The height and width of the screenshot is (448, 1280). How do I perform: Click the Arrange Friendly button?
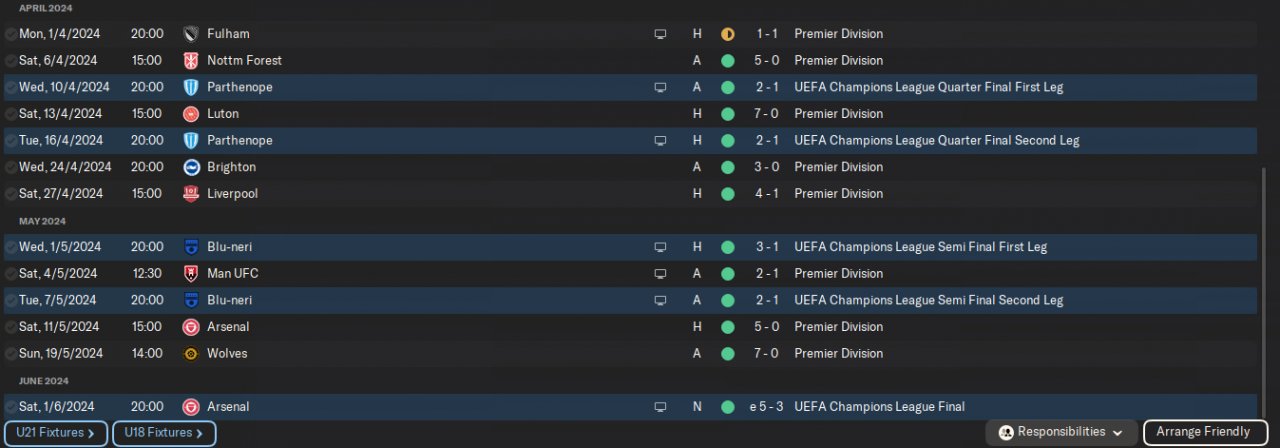click(x=1203, y=432)
